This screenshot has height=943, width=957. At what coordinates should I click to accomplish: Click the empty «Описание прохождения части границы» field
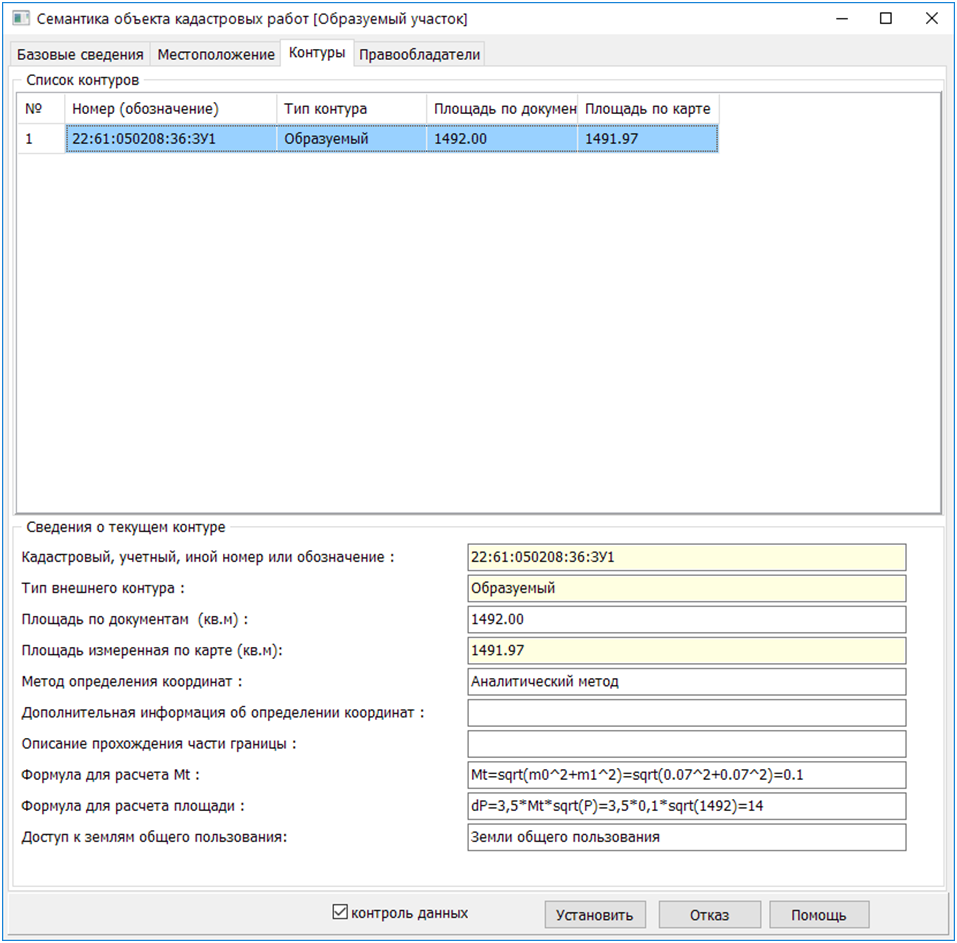point(686,744)
